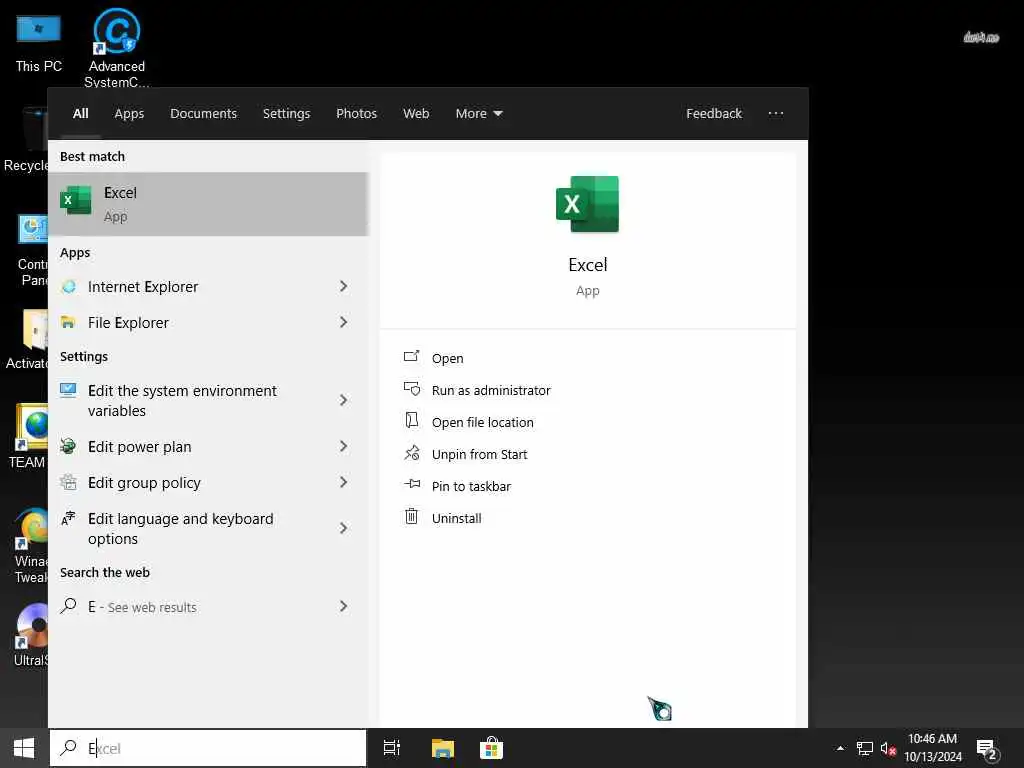Image resolution: width=1024 pixels, height=768 pixels.
Task: Switch to the Apps search tab
Action: click(129, 113)
